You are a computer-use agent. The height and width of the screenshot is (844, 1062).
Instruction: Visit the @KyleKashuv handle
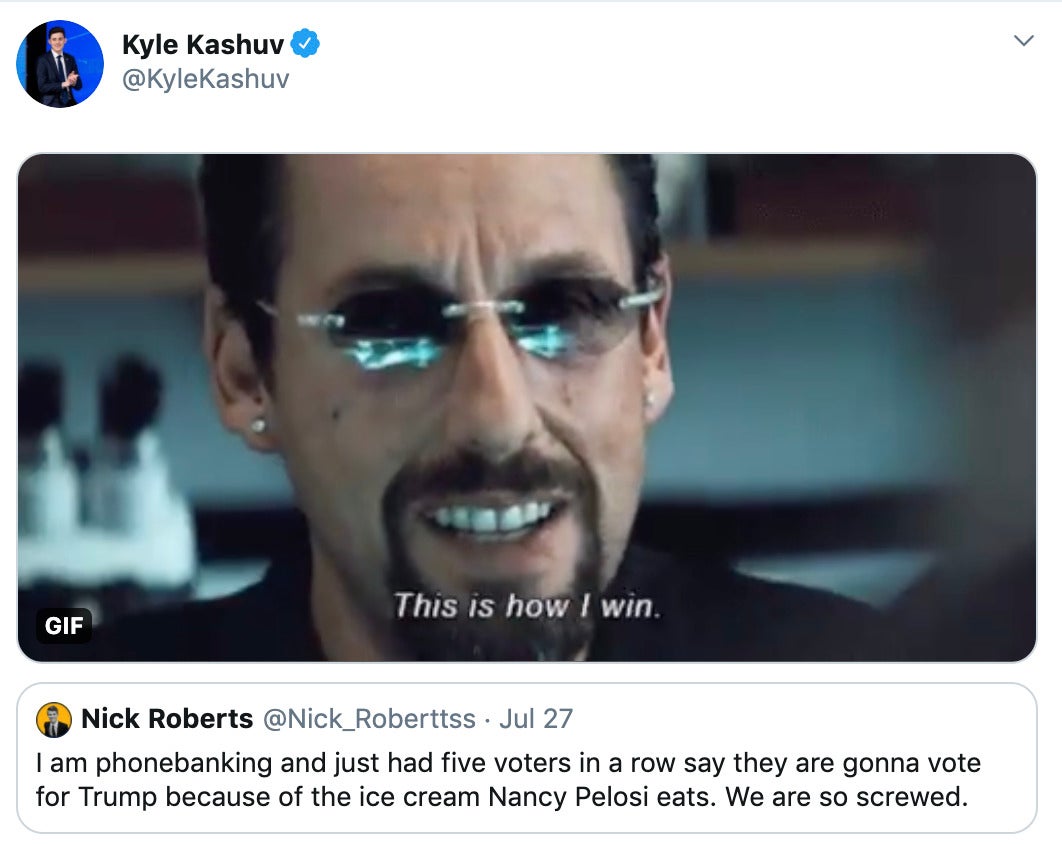click(206, 79)
